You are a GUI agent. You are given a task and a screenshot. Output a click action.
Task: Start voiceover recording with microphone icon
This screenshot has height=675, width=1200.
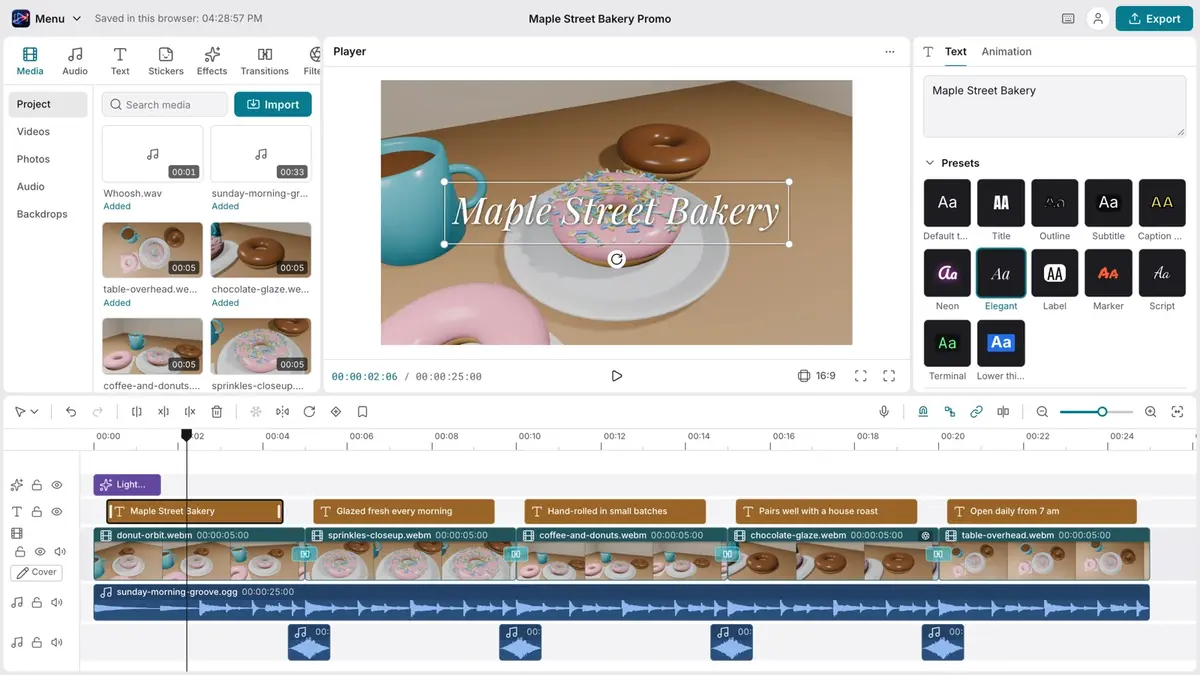884,411
